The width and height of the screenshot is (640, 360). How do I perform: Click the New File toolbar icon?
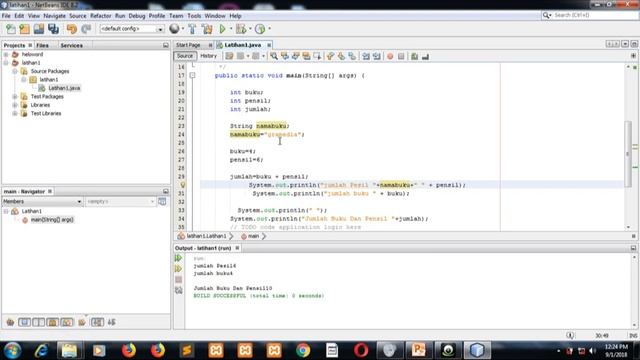click(11, 29)
